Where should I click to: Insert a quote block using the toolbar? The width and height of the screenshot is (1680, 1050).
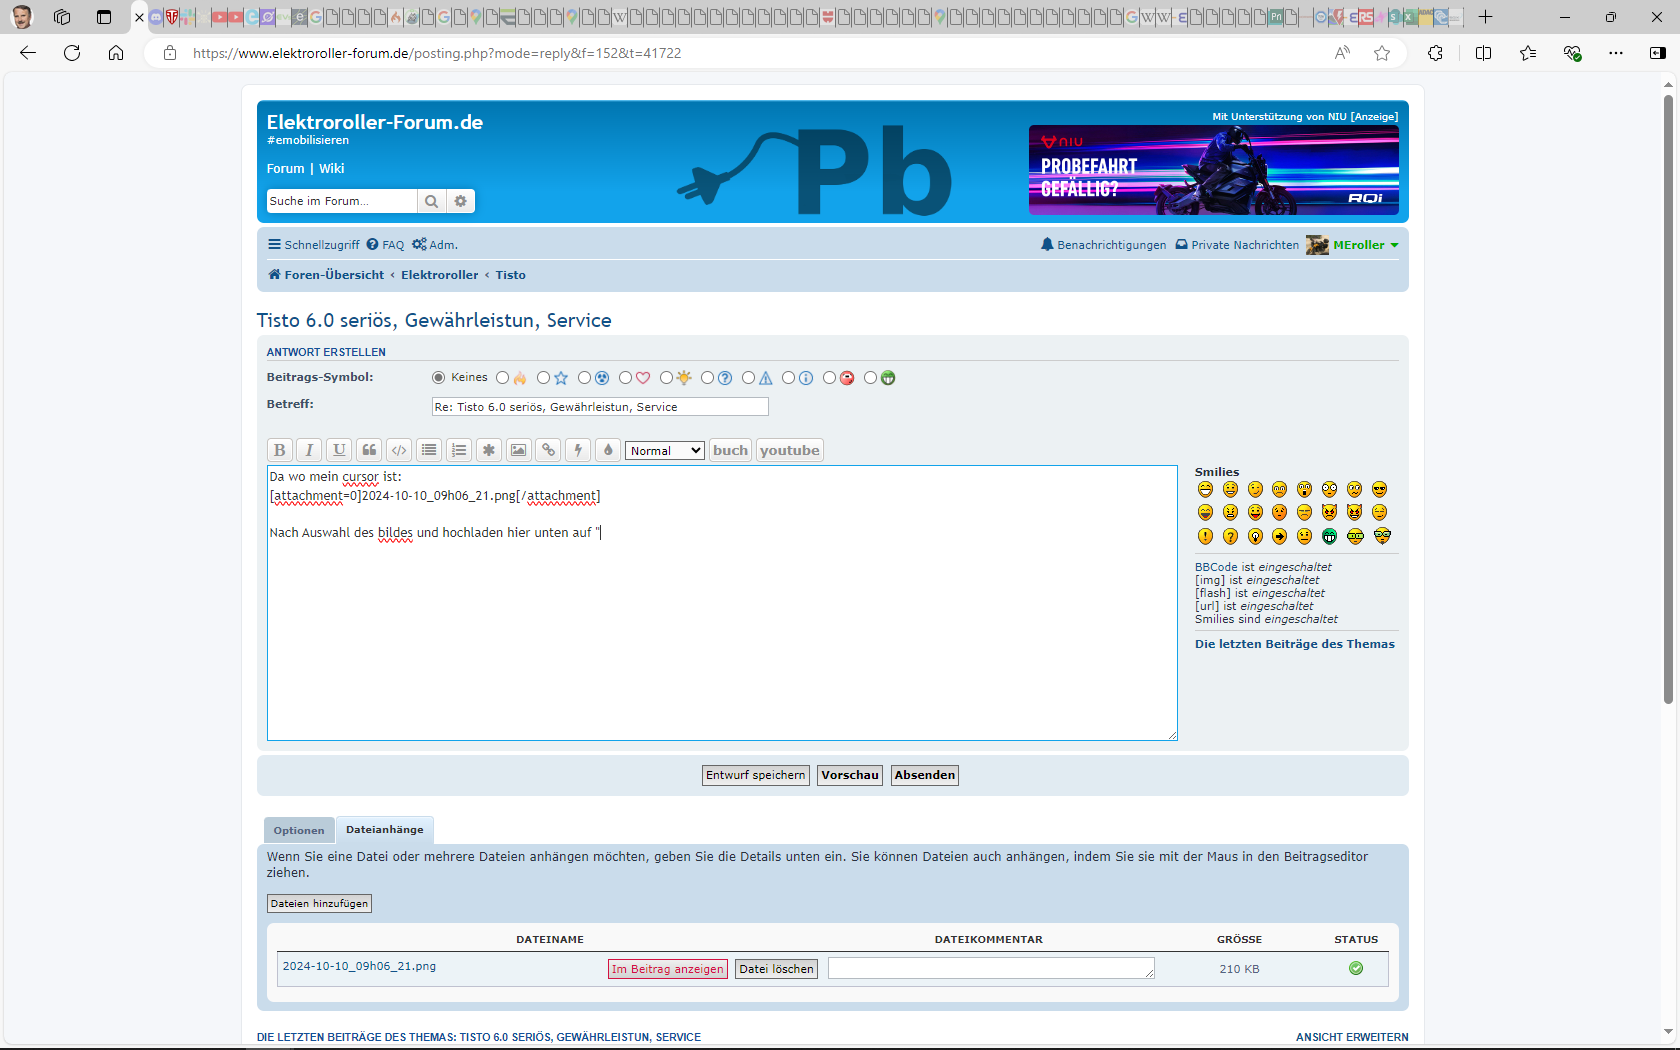pos(369,450)
